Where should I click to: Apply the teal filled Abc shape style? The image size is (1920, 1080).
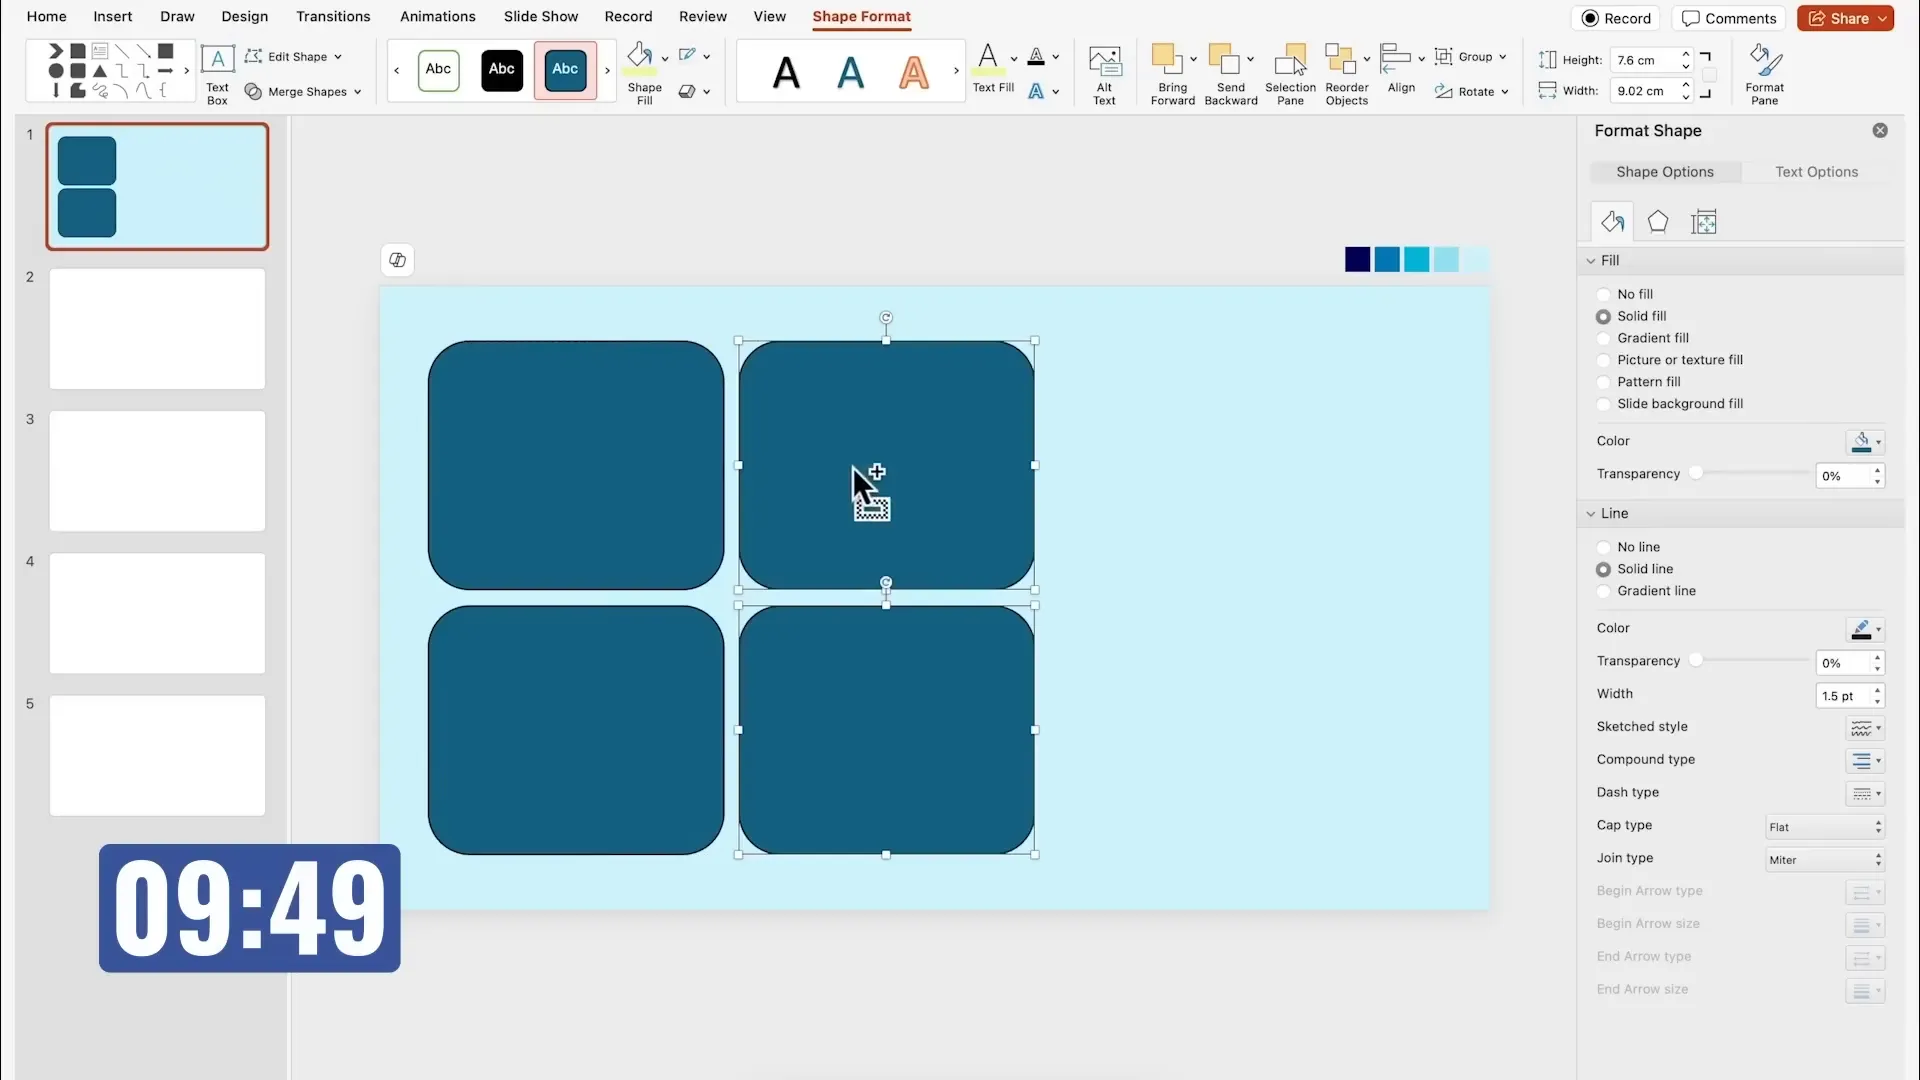click(x=565, y=70)
